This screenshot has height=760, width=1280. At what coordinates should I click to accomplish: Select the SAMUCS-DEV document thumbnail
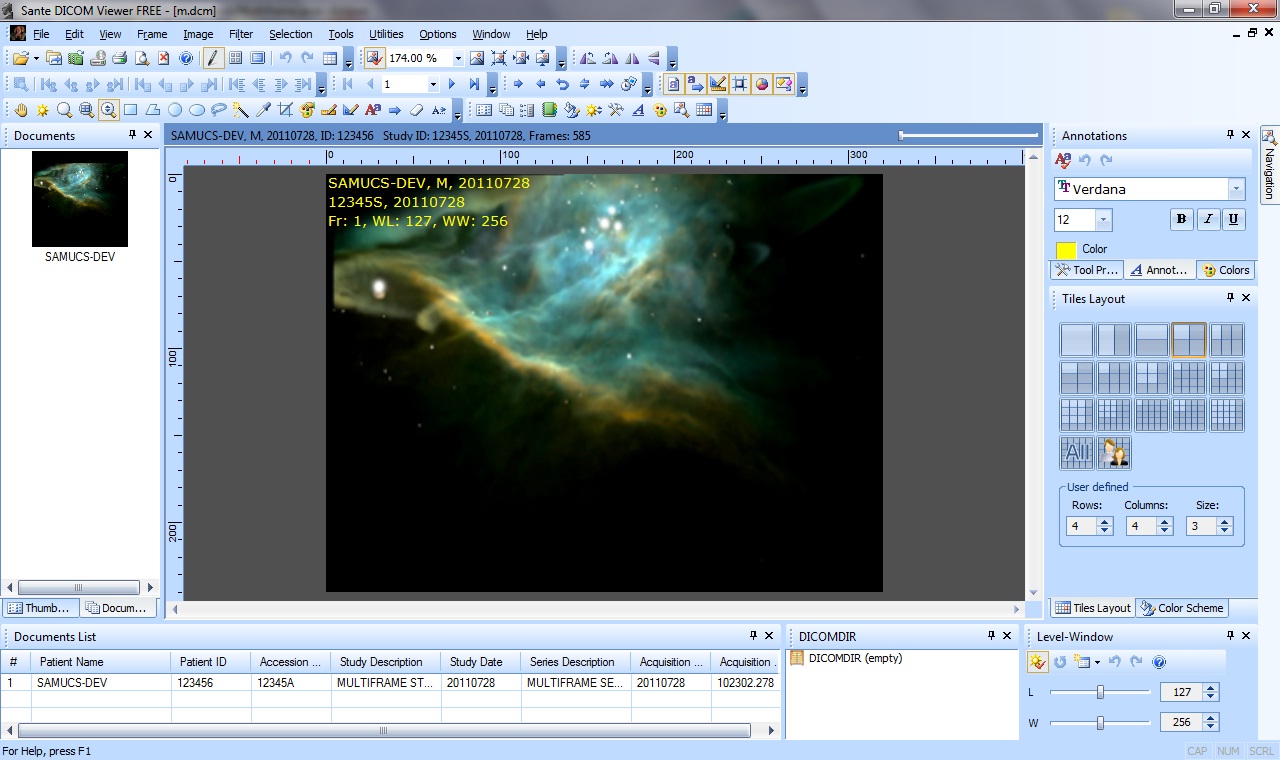[80, 199]
